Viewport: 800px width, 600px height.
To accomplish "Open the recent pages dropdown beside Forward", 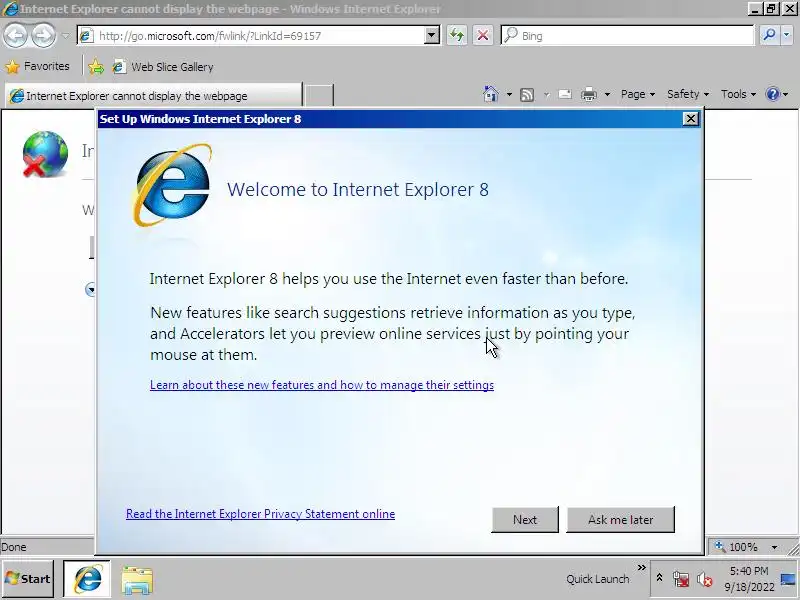I will 66,36.
